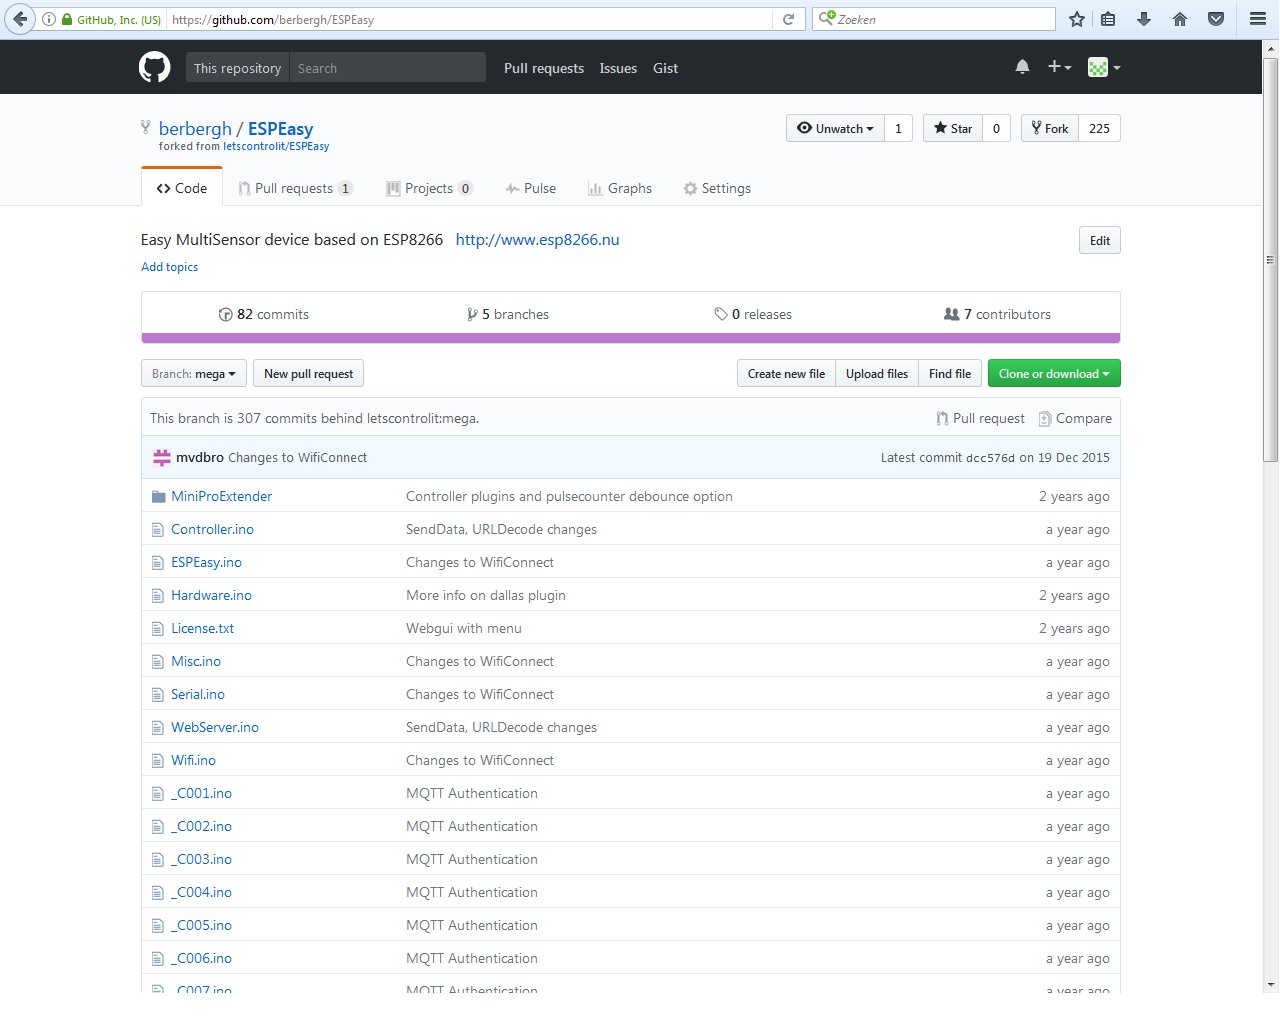Open the create new plus dropdown

point(1059,67)
